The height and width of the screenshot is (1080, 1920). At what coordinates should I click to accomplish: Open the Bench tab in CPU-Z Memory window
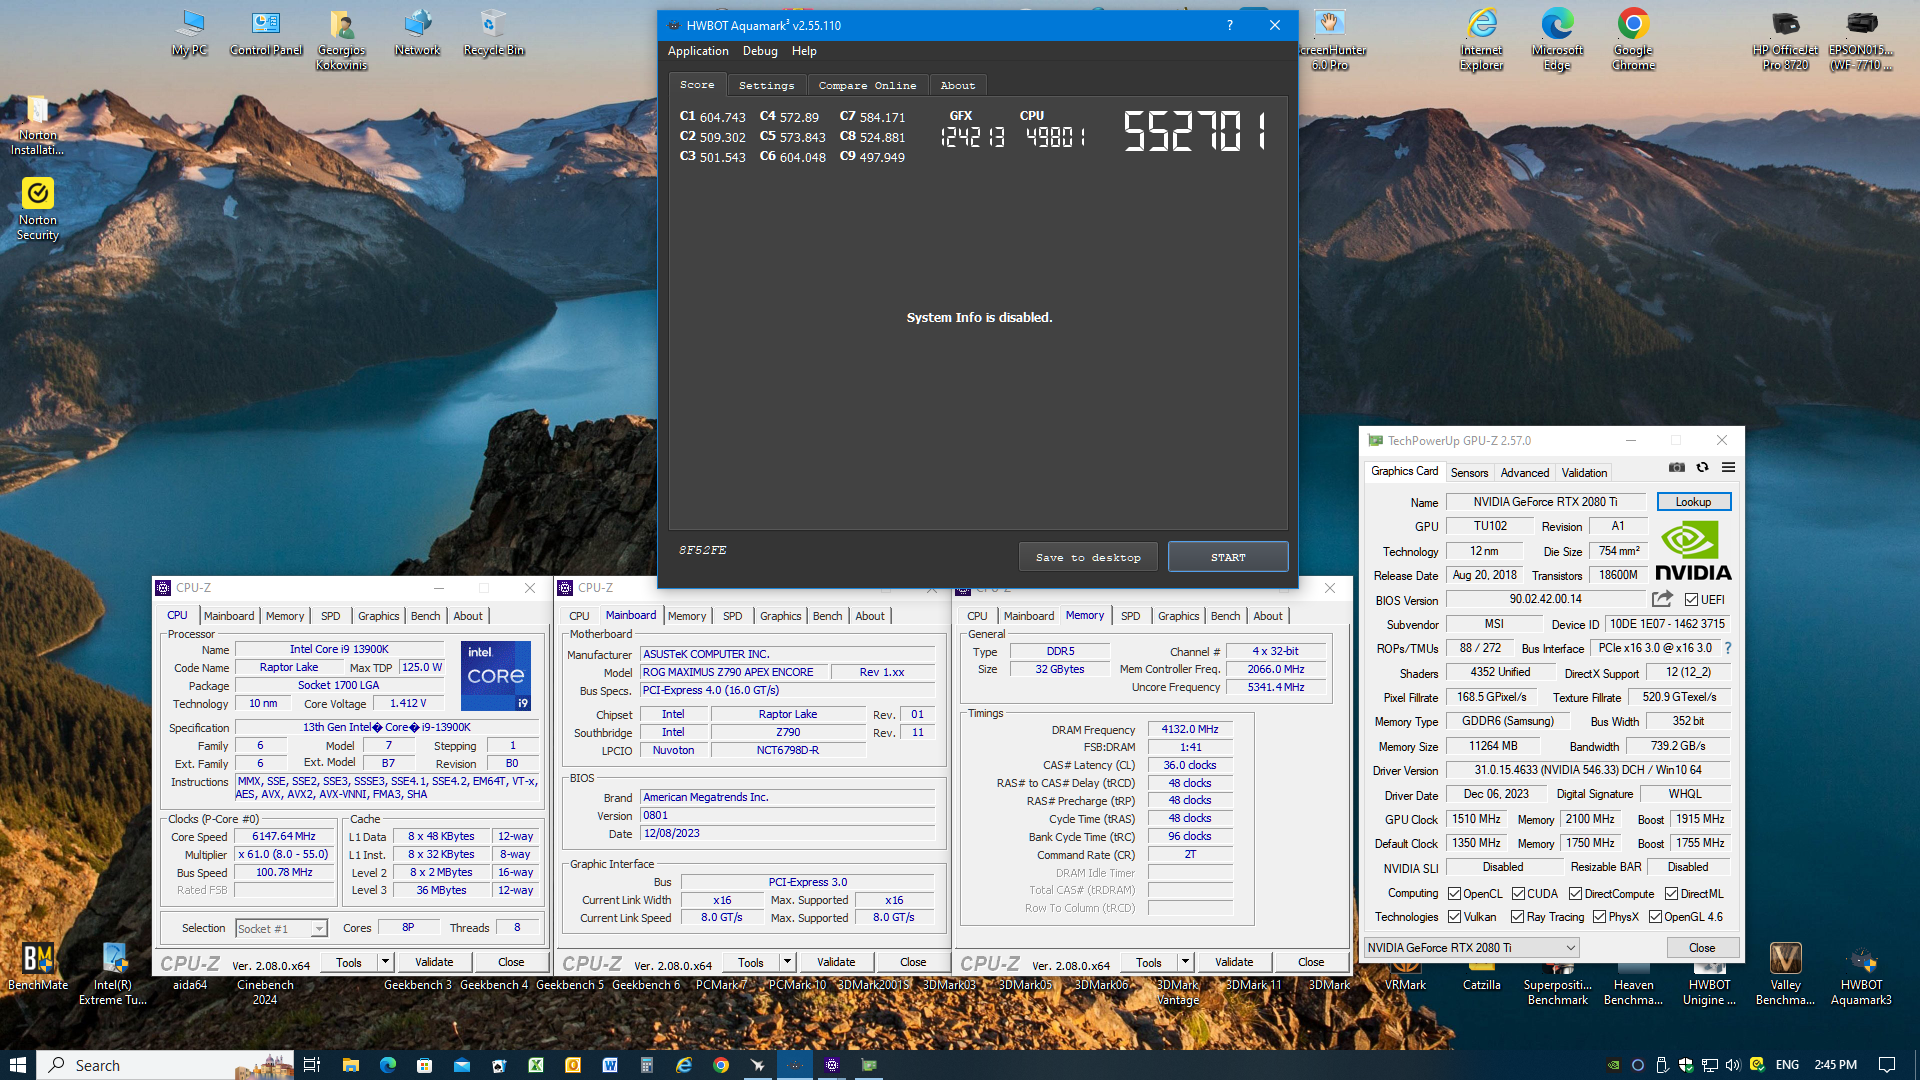1225,616
